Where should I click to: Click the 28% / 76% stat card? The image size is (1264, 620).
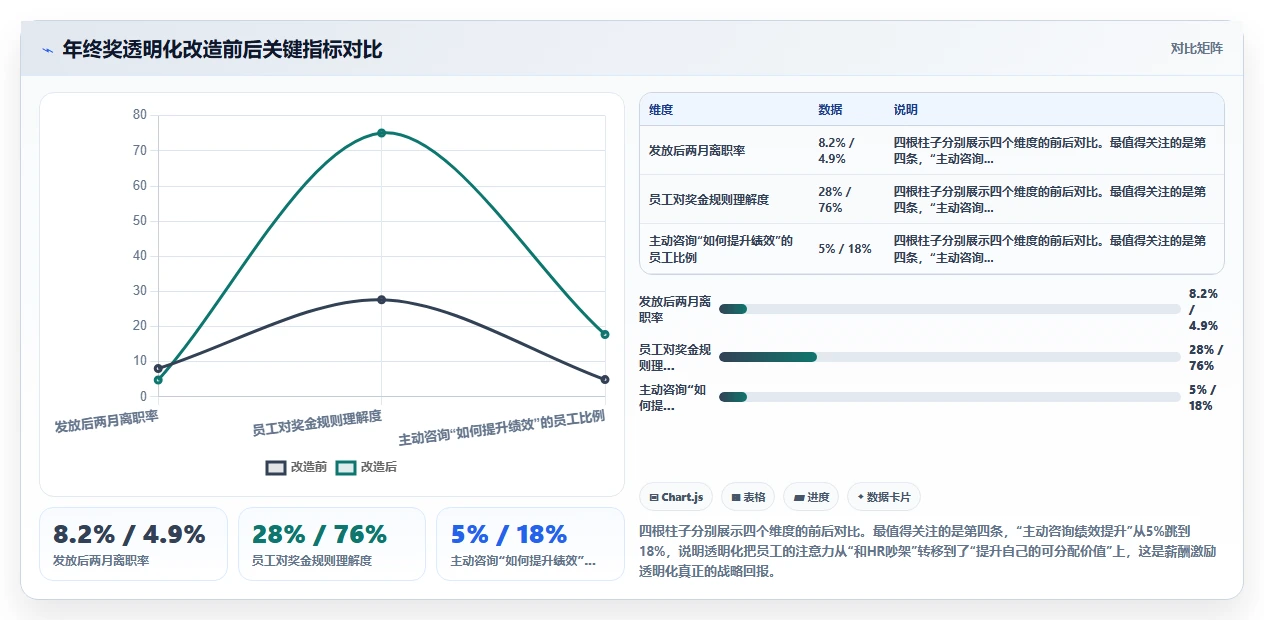coord(332,544)
